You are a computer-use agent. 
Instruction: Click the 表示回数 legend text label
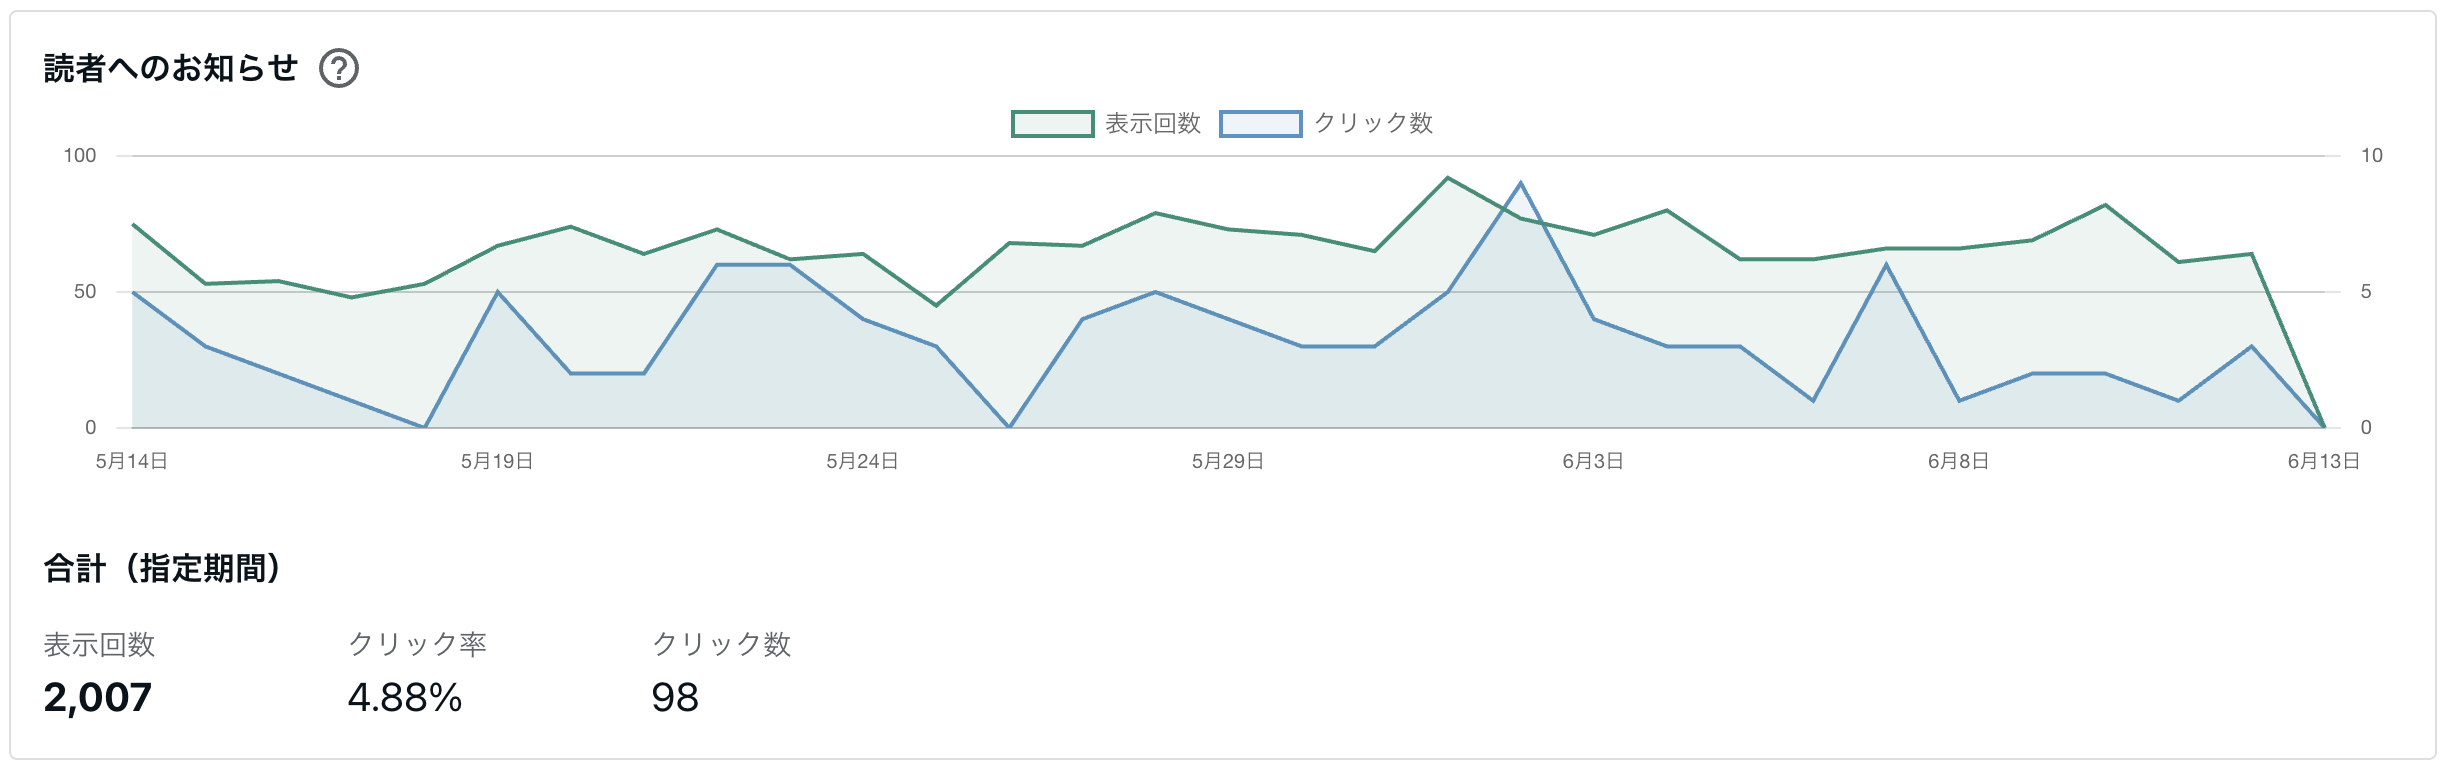(1152, 124)
